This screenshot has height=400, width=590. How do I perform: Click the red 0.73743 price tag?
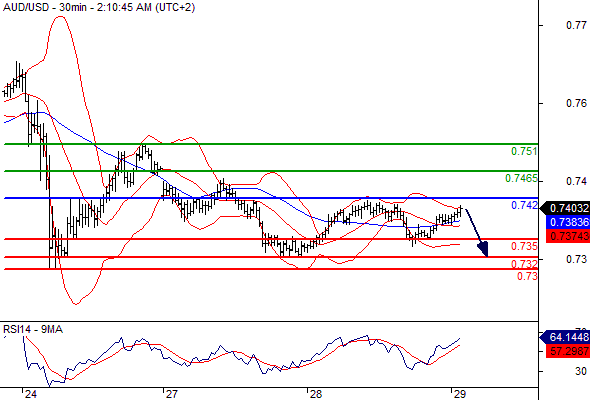tap(567, 236)
